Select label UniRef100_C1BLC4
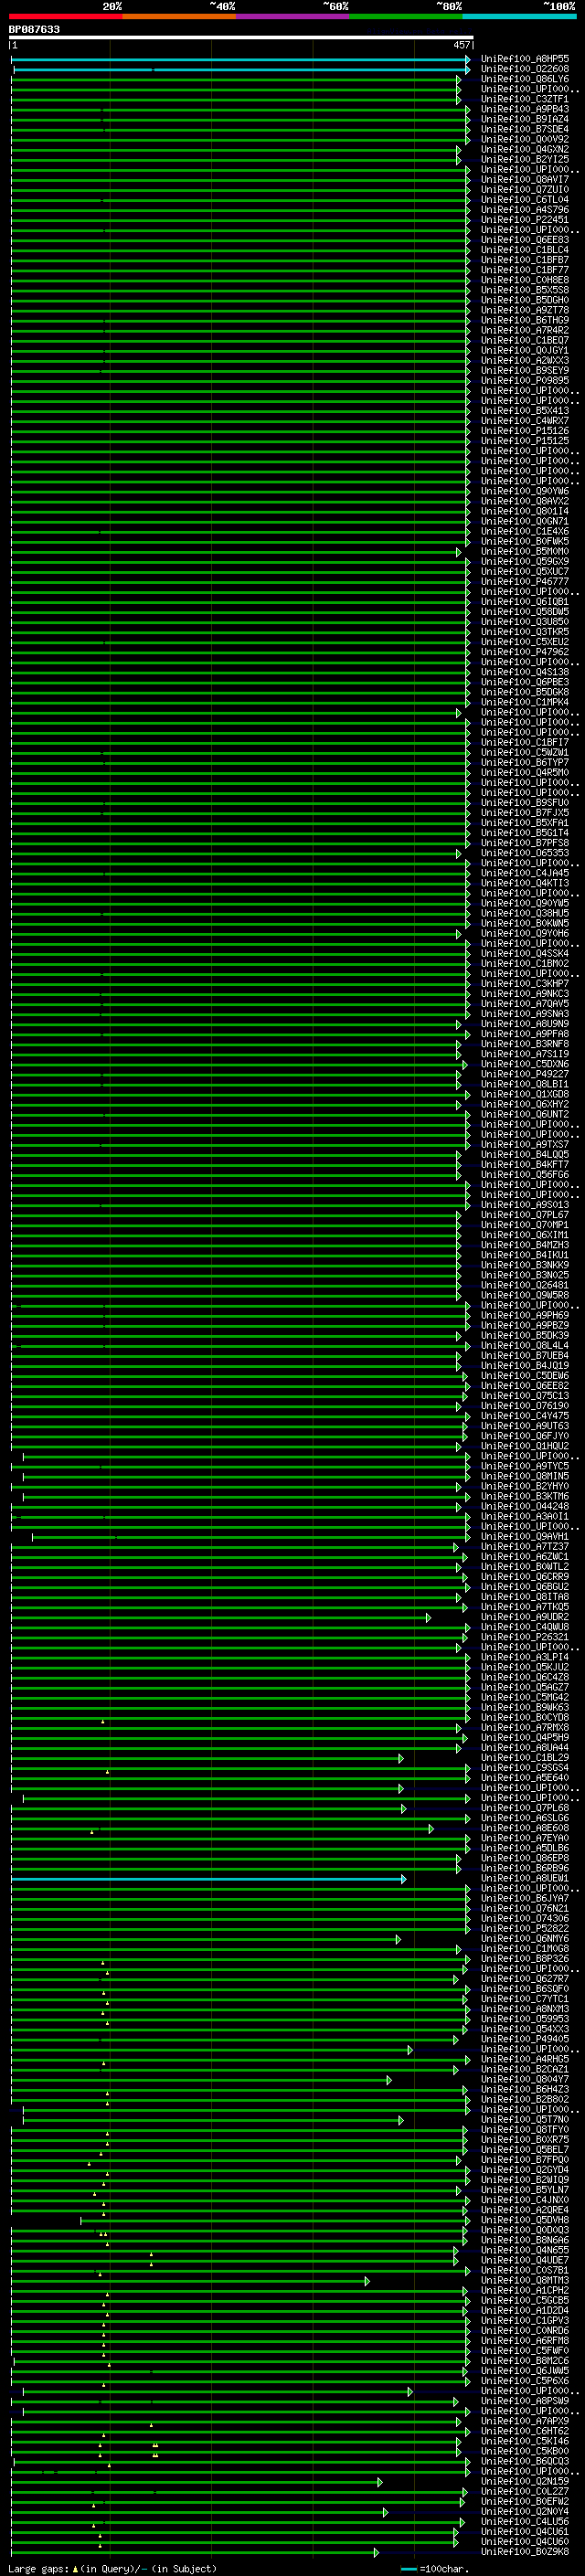 coord(525,250)
